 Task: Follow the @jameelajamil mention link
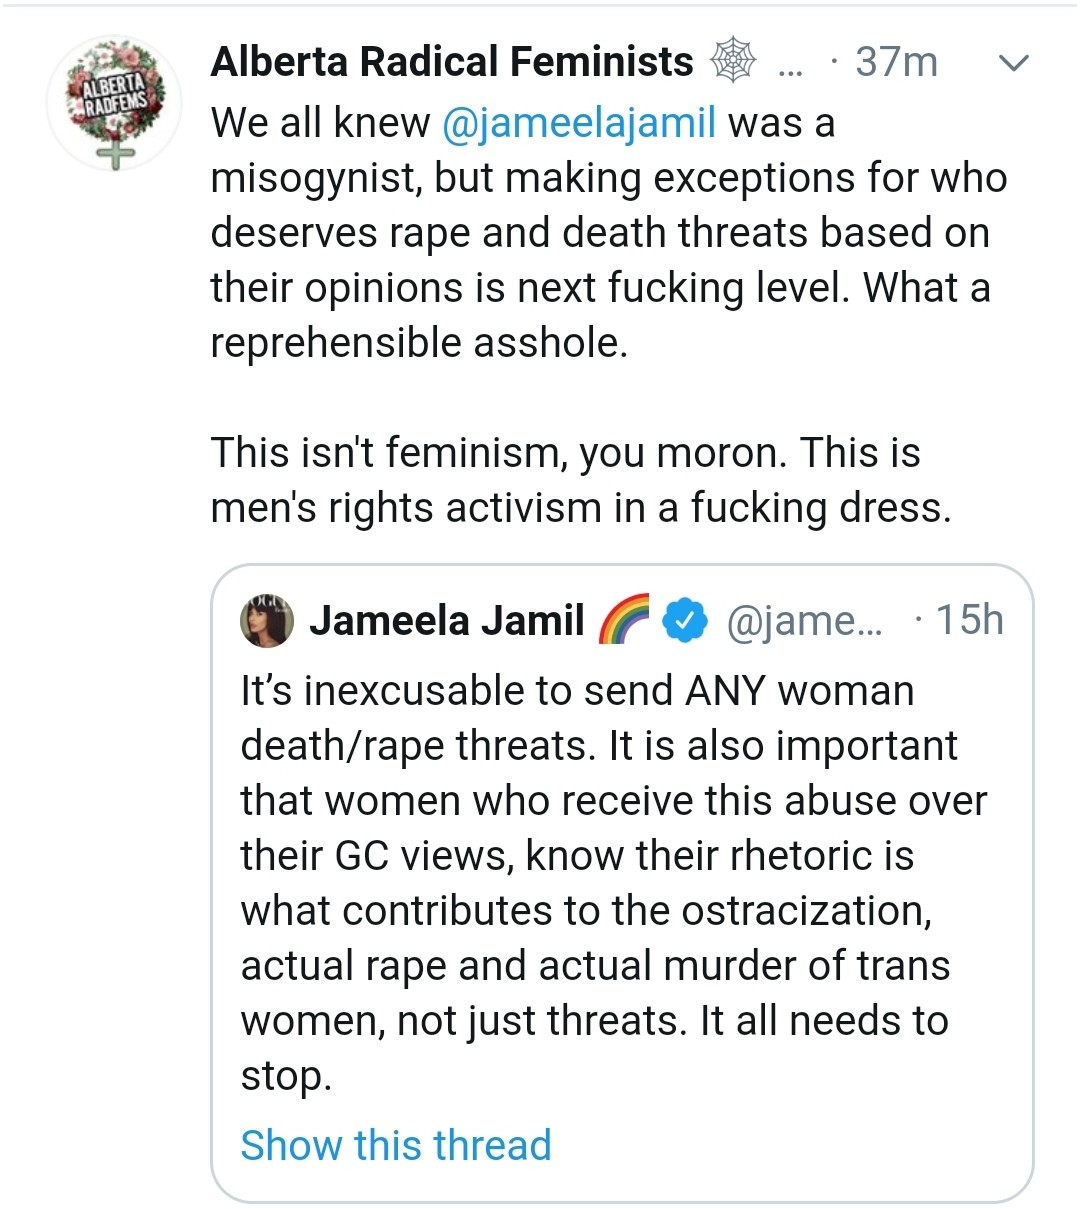(x=578, y=123)
